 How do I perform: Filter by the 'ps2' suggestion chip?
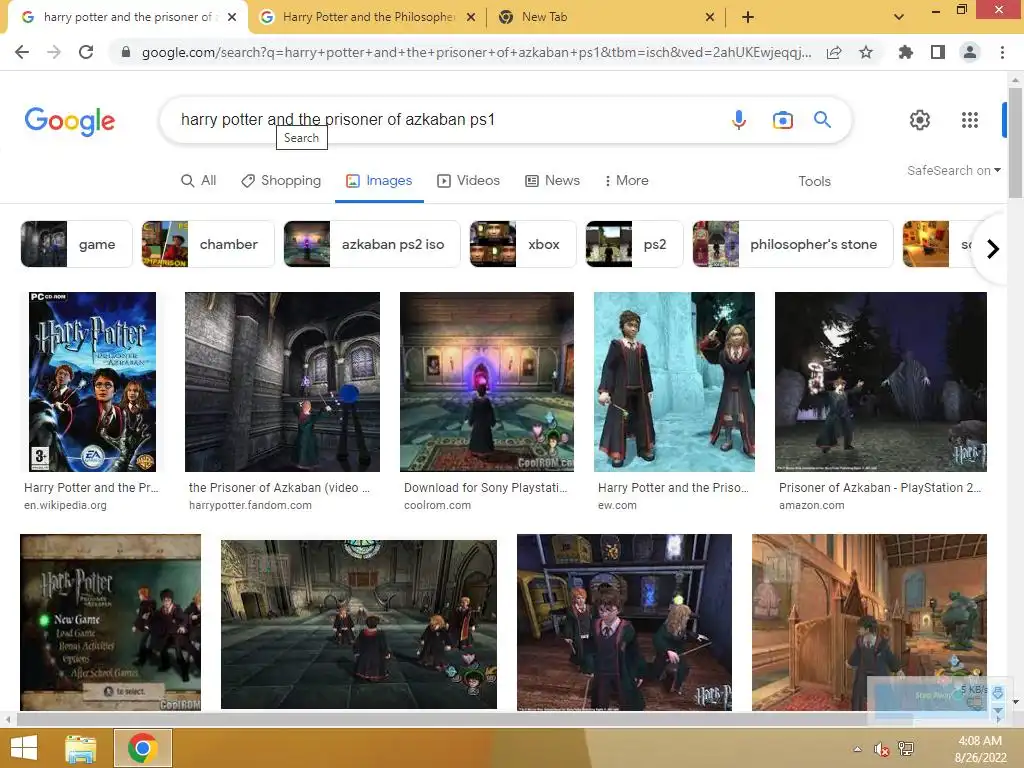click(x=634, y=244)
